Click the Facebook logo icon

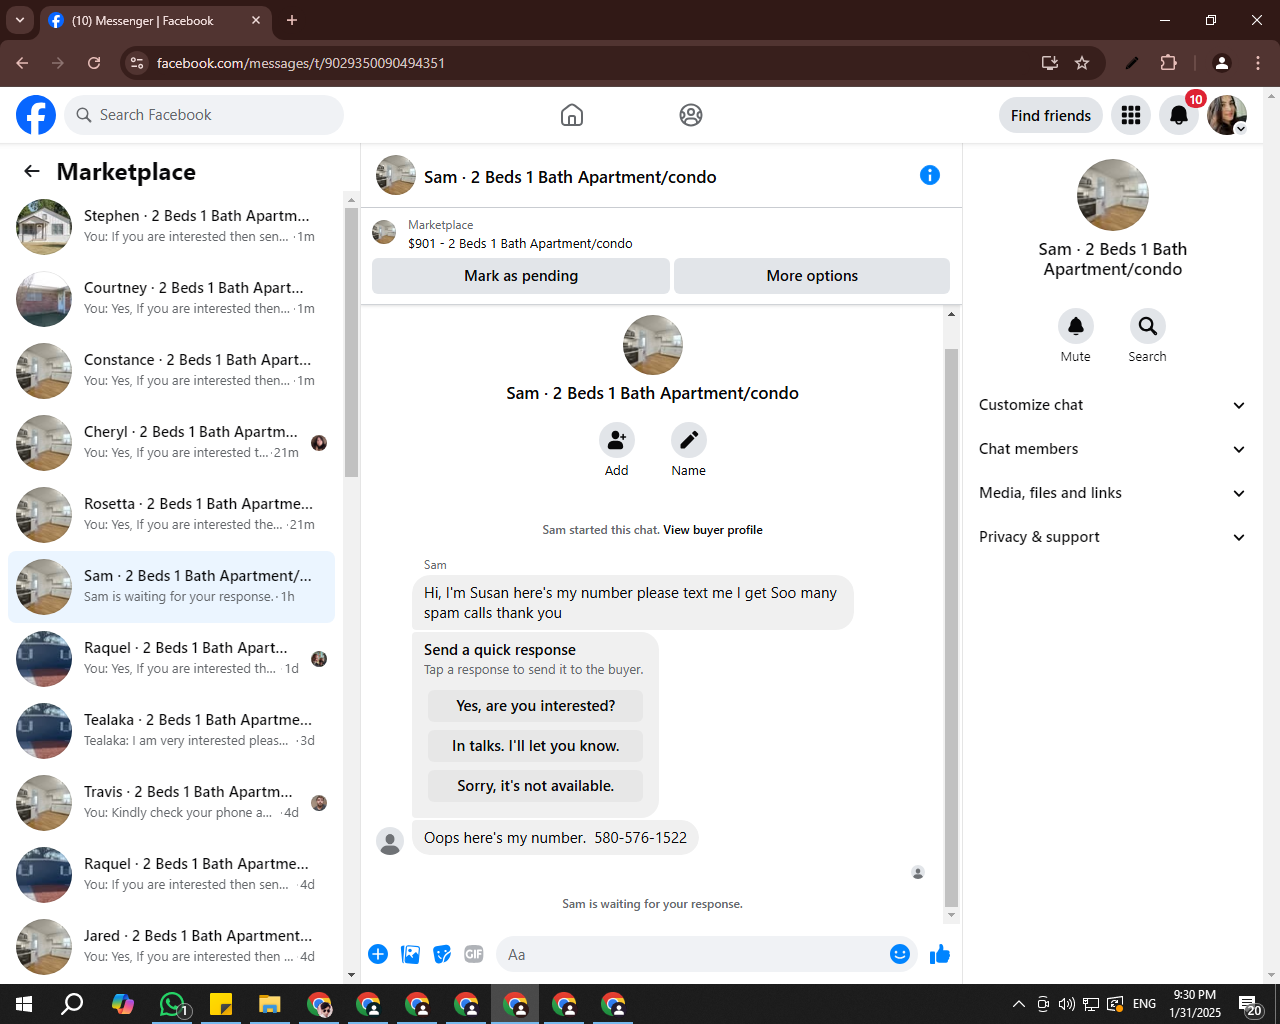click(x=36, y=115)
